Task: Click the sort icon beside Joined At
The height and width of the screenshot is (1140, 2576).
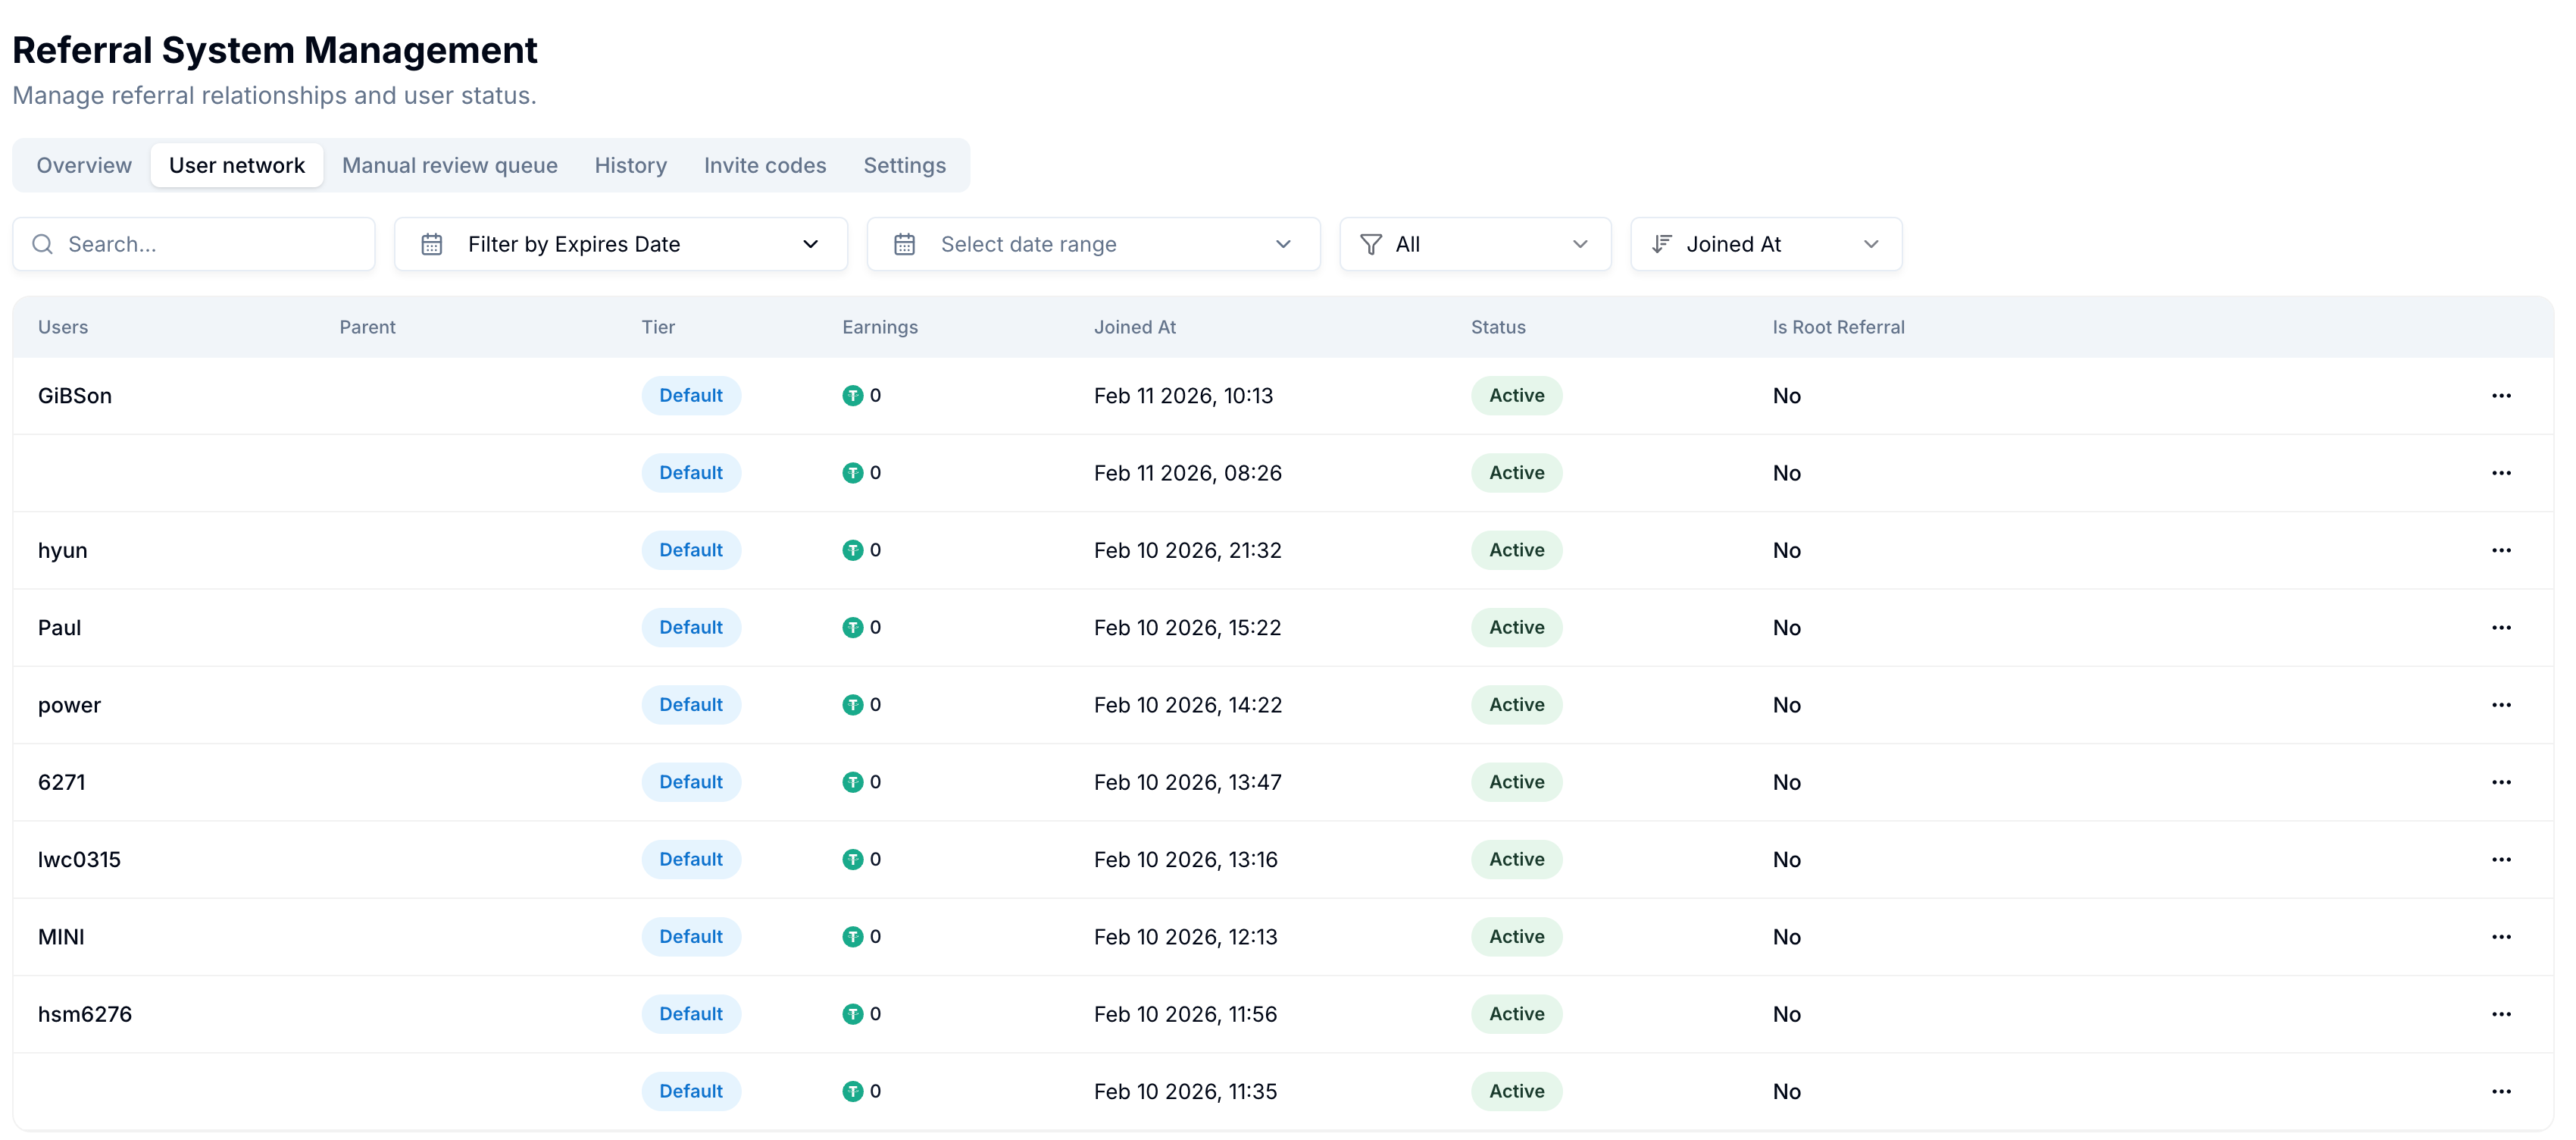Action: 1662,243
